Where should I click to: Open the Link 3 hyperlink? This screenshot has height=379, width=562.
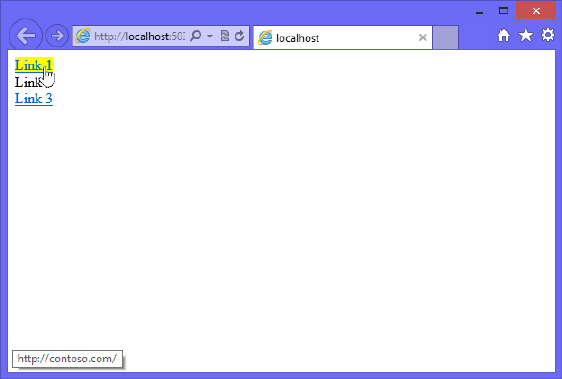click(34, 99)
